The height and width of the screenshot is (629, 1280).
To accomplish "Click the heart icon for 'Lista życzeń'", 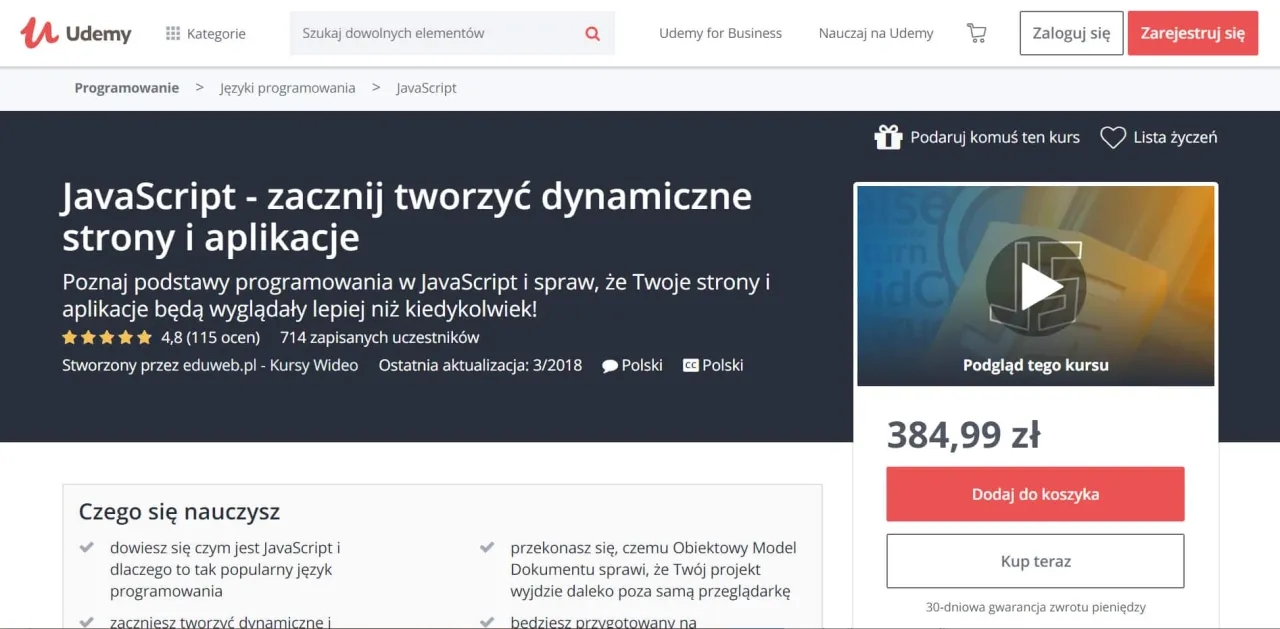I will click(1112, 137).
